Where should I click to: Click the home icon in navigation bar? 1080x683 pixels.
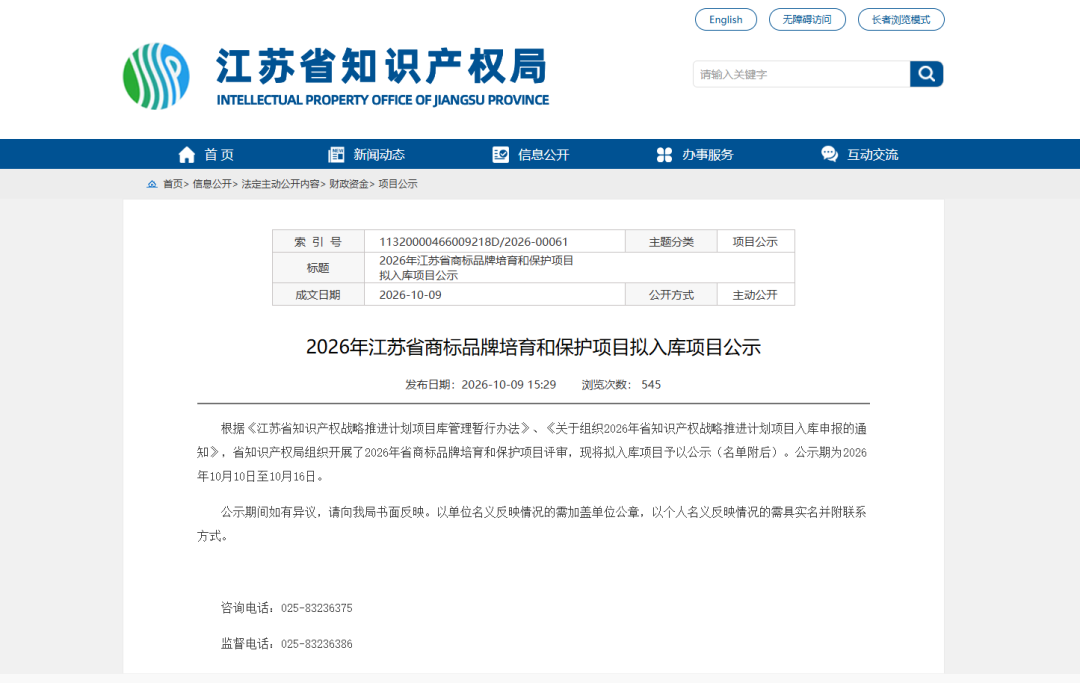187,155
